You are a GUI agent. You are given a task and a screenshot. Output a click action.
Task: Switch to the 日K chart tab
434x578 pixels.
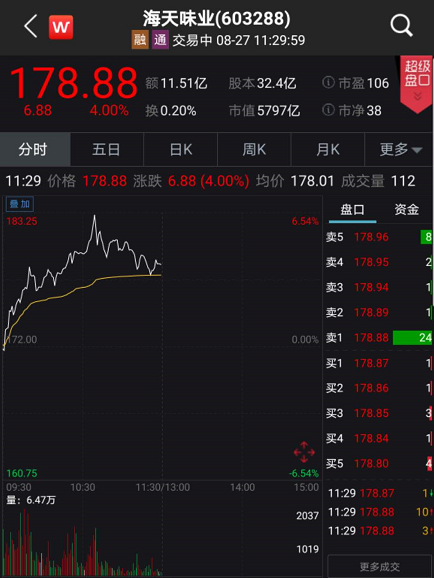pyautogui.click(x=181, y=150)
